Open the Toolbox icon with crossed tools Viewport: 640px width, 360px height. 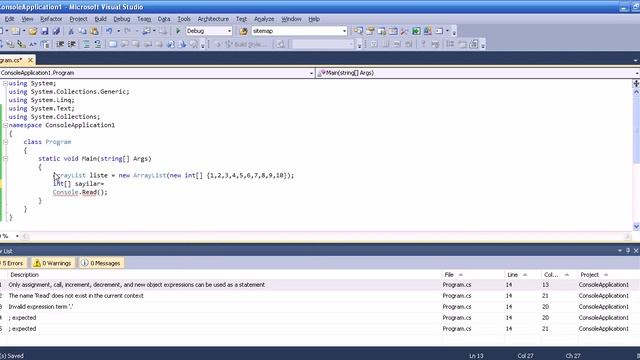tap(404, 31)
